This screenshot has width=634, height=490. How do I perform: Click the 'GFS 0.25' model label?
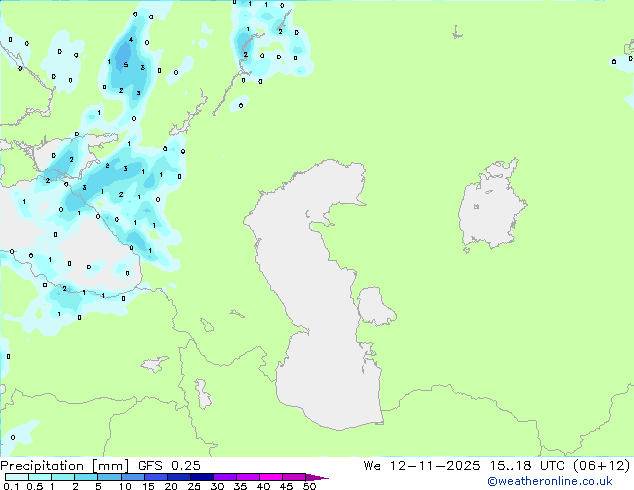click(169, 466)
